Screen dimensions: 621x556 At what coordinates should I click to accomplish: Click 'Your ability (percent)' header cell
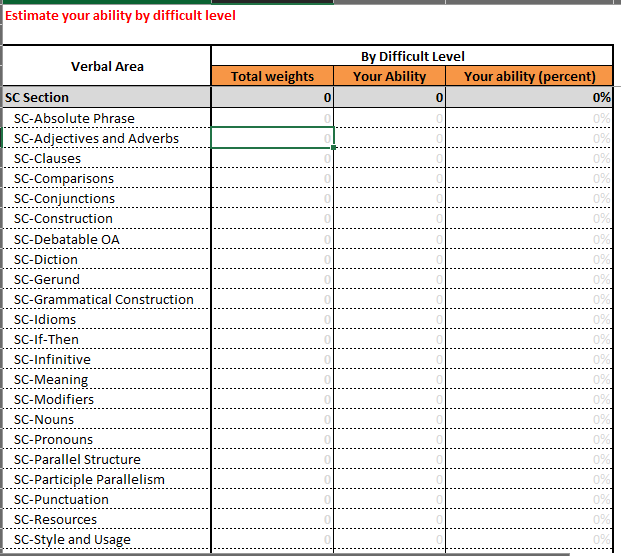tap(529, 76)
